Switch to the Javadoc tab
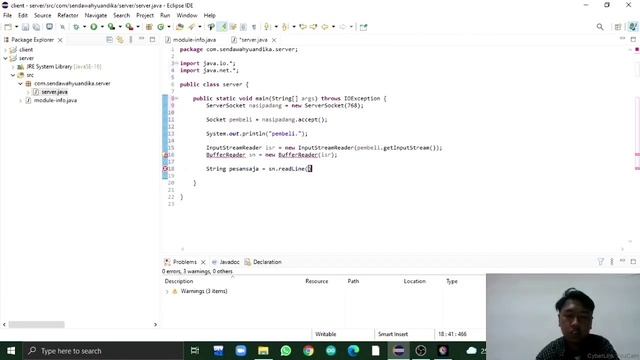 coord(226,262)
